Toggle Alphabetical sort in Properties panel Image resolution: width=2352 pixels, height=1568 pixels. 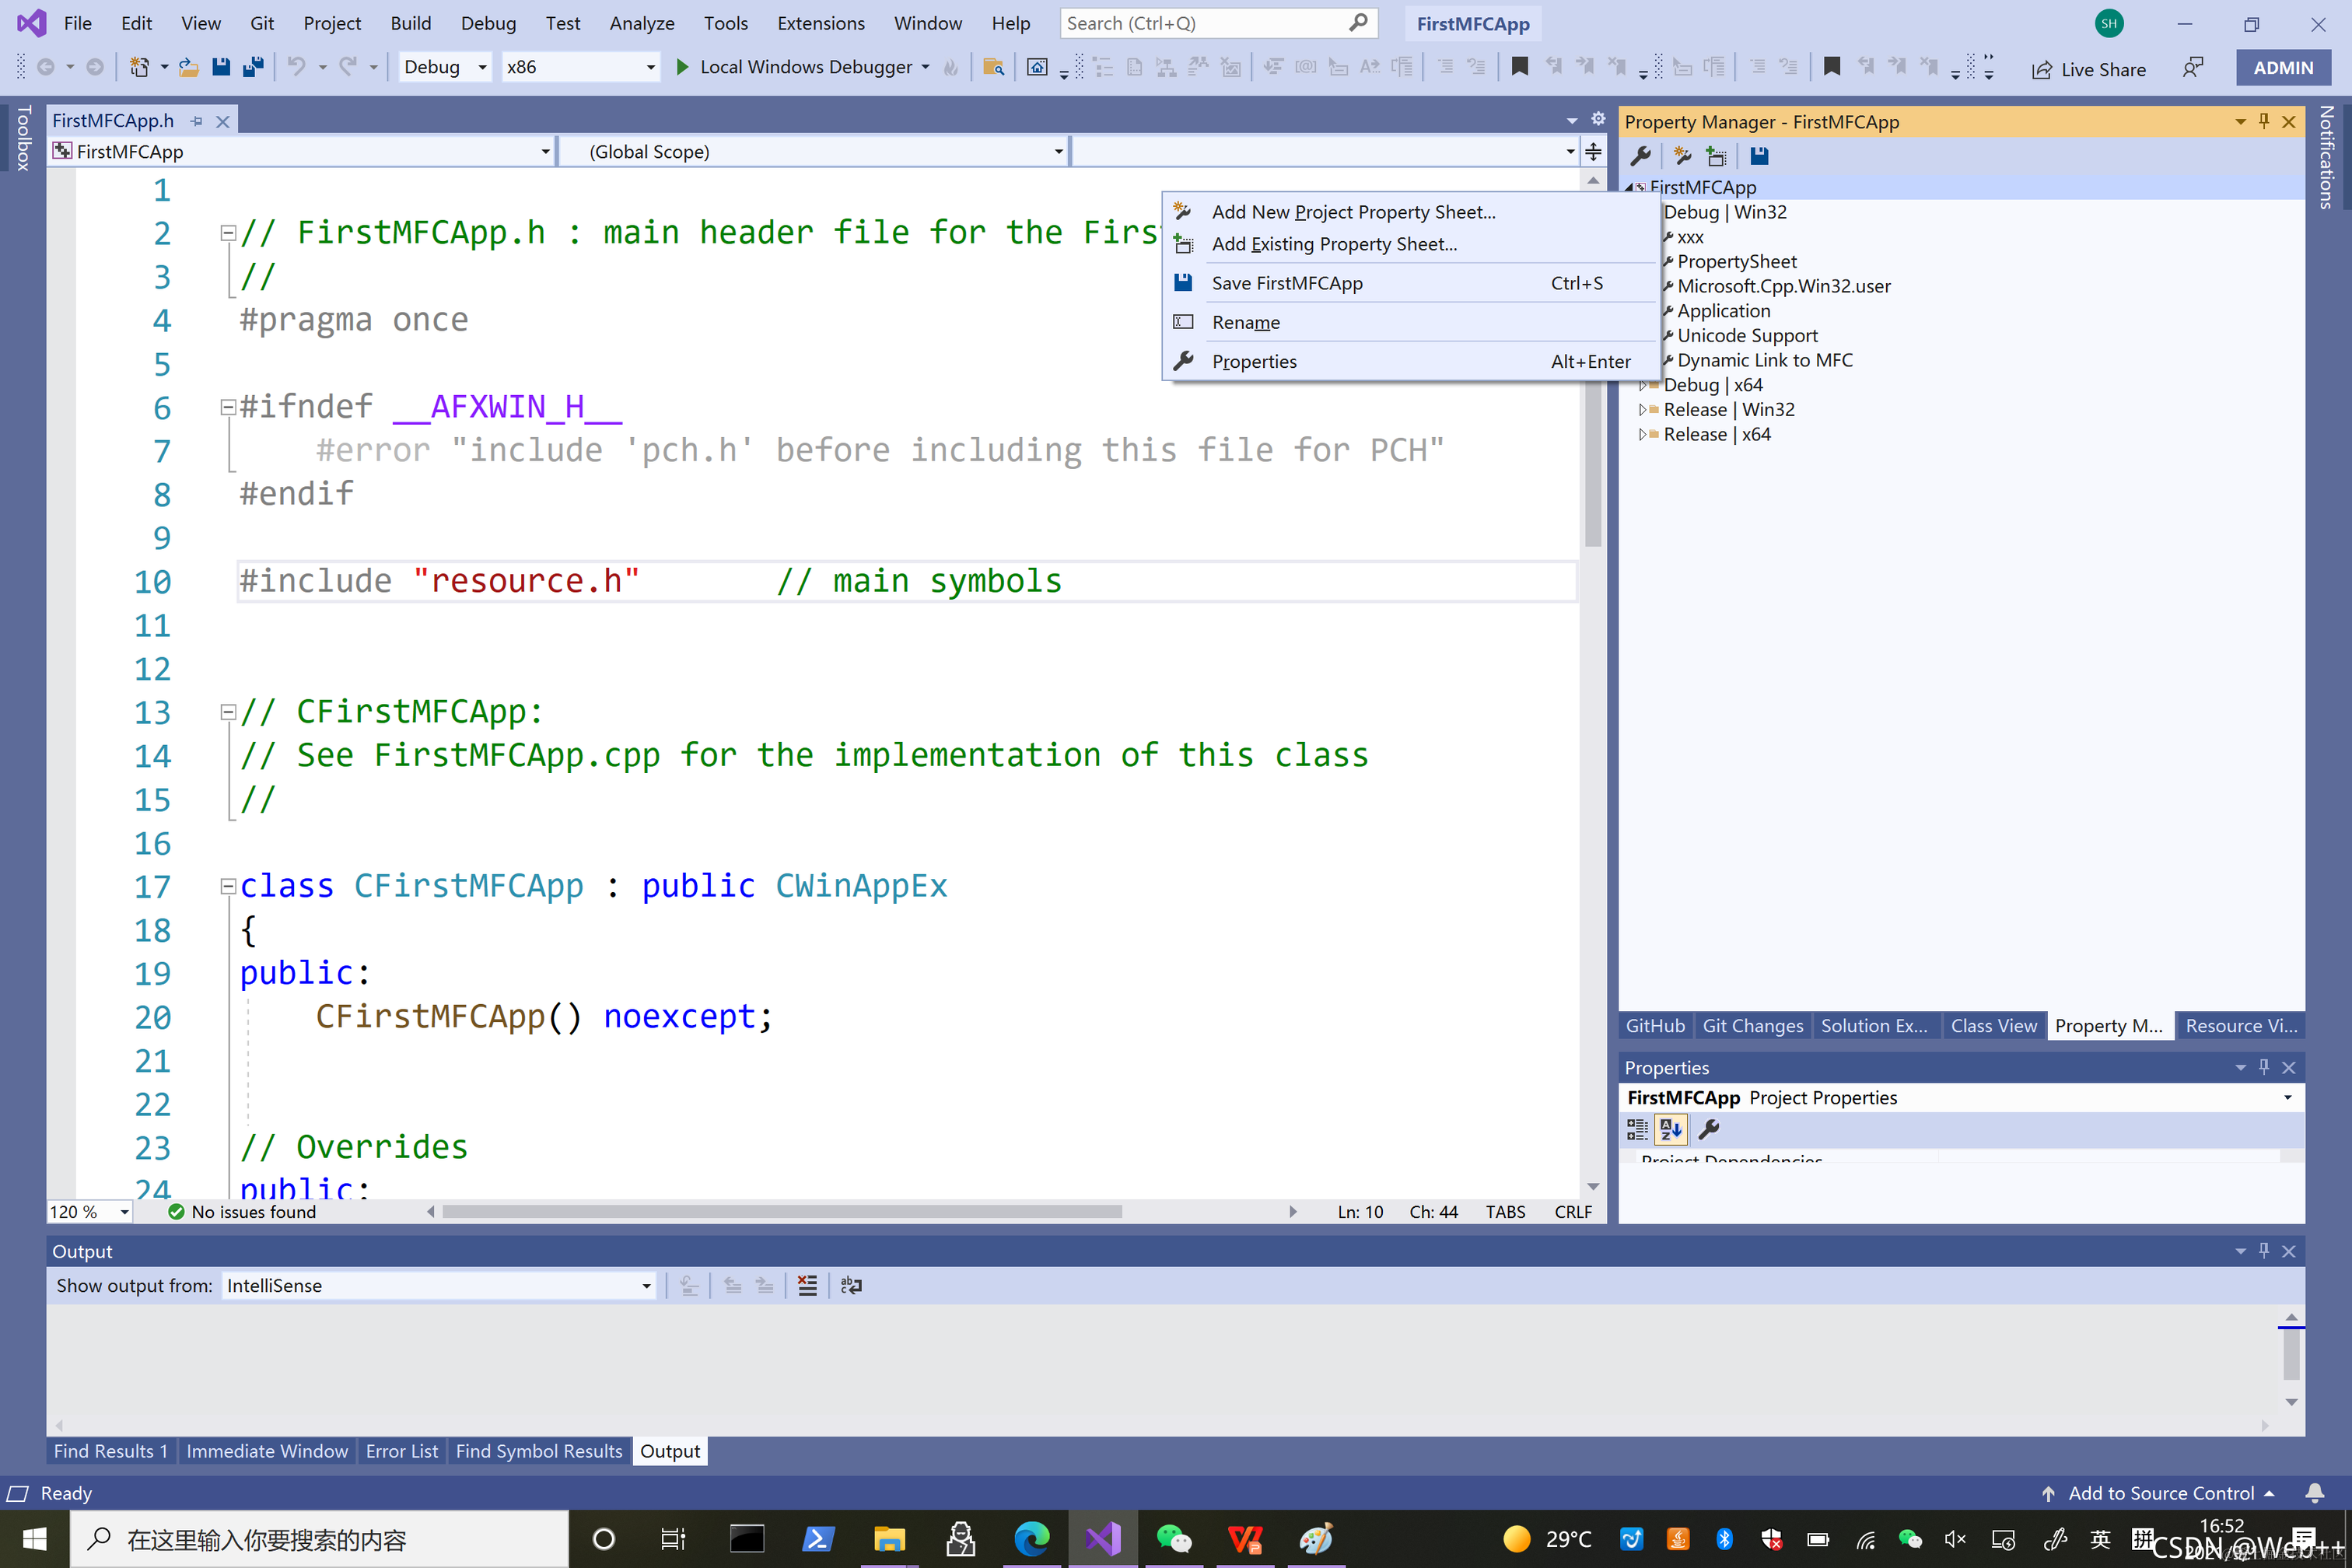coord(1671,1130)
